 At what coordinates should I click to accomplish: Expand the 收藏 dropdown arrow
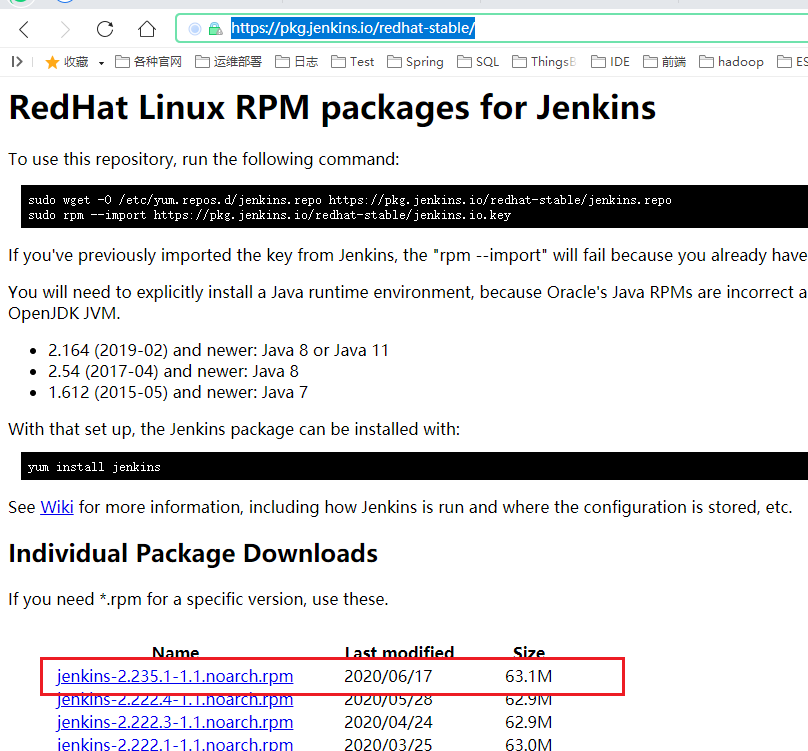point(102,63)
